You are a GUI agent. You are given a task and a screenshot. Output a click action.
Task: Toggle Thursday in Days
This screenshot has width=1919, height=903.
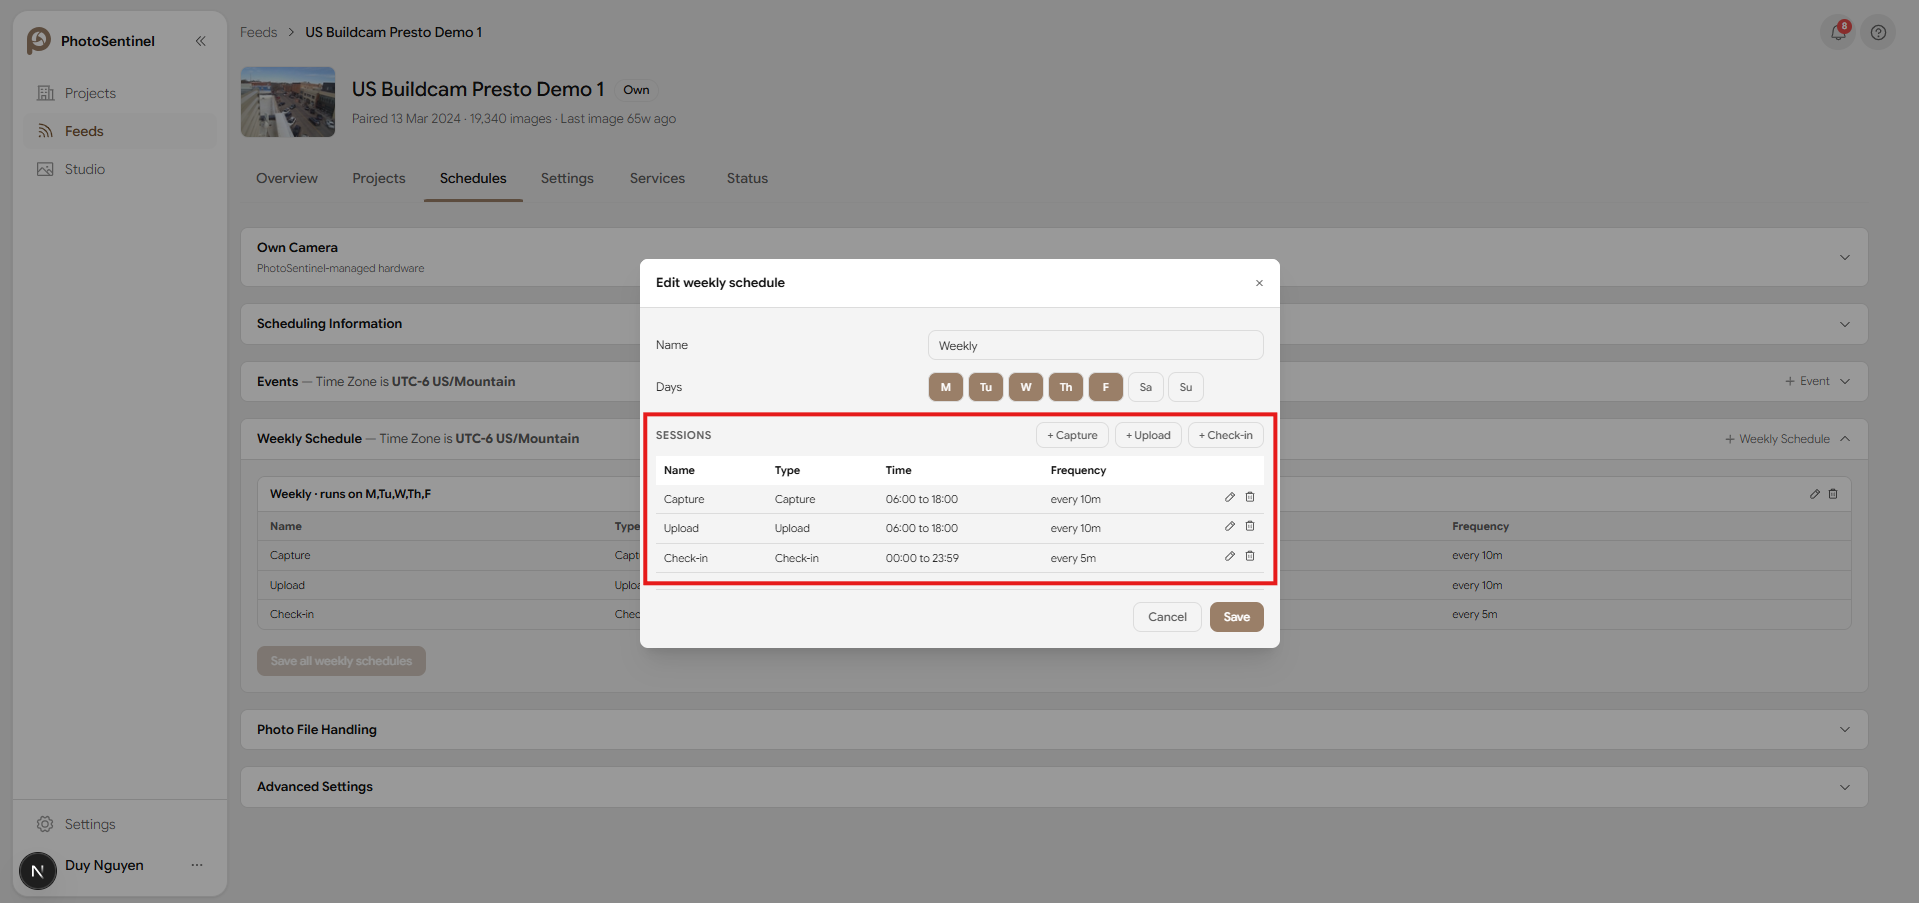tap(1066, 387)
